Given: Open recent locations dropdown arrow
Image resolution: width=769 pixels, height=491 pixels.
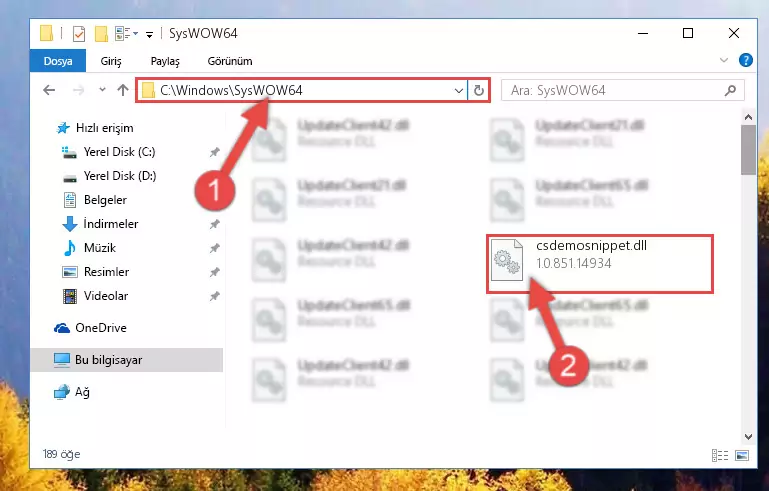Looking at the screenshot, I should coord(102,90).
